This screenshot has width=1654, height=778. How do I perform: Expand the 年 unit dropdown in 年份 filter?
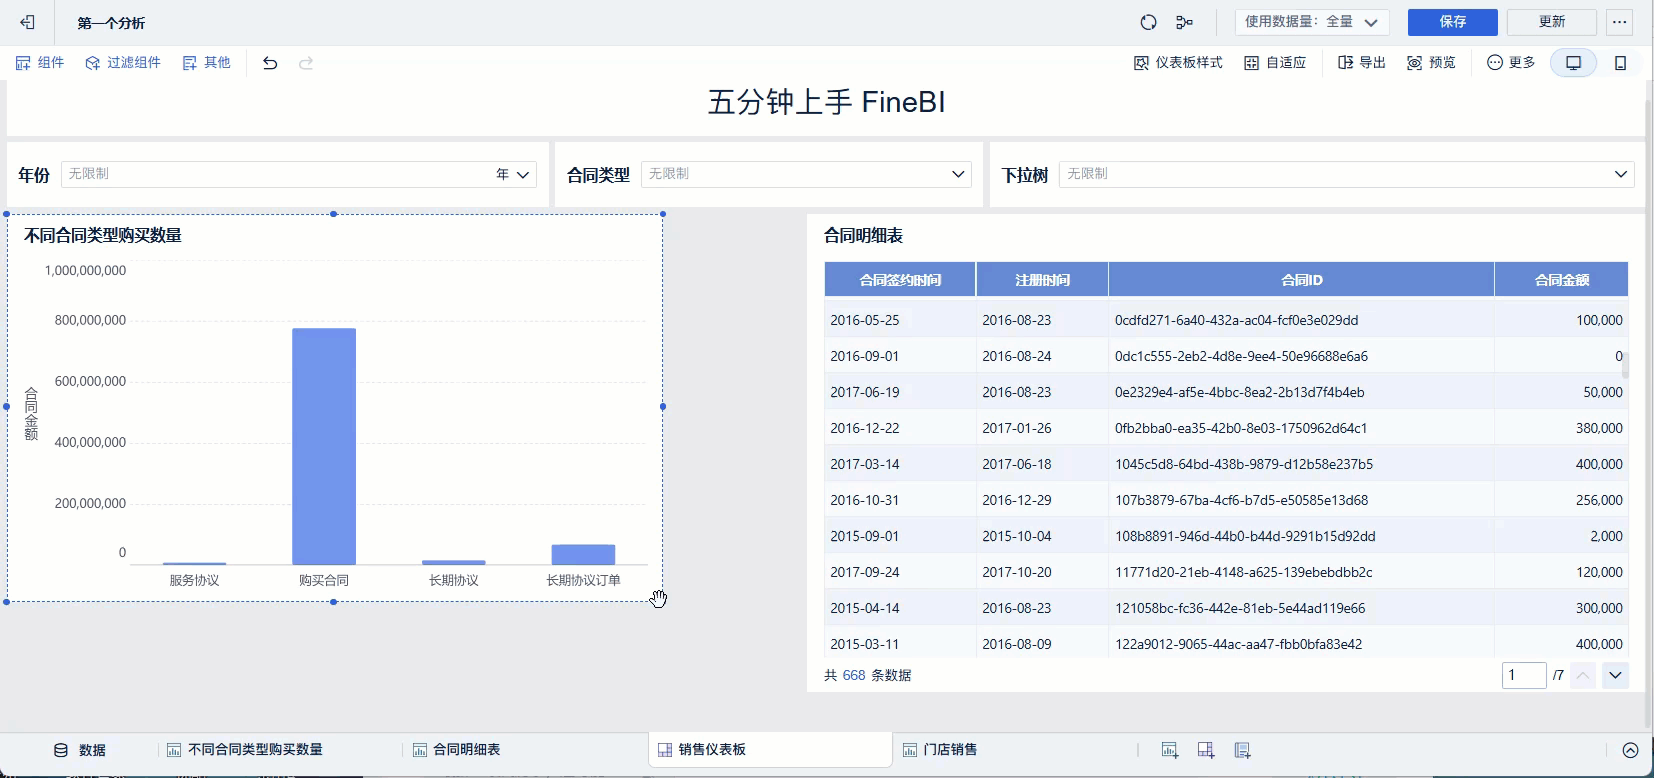point(513,174)
